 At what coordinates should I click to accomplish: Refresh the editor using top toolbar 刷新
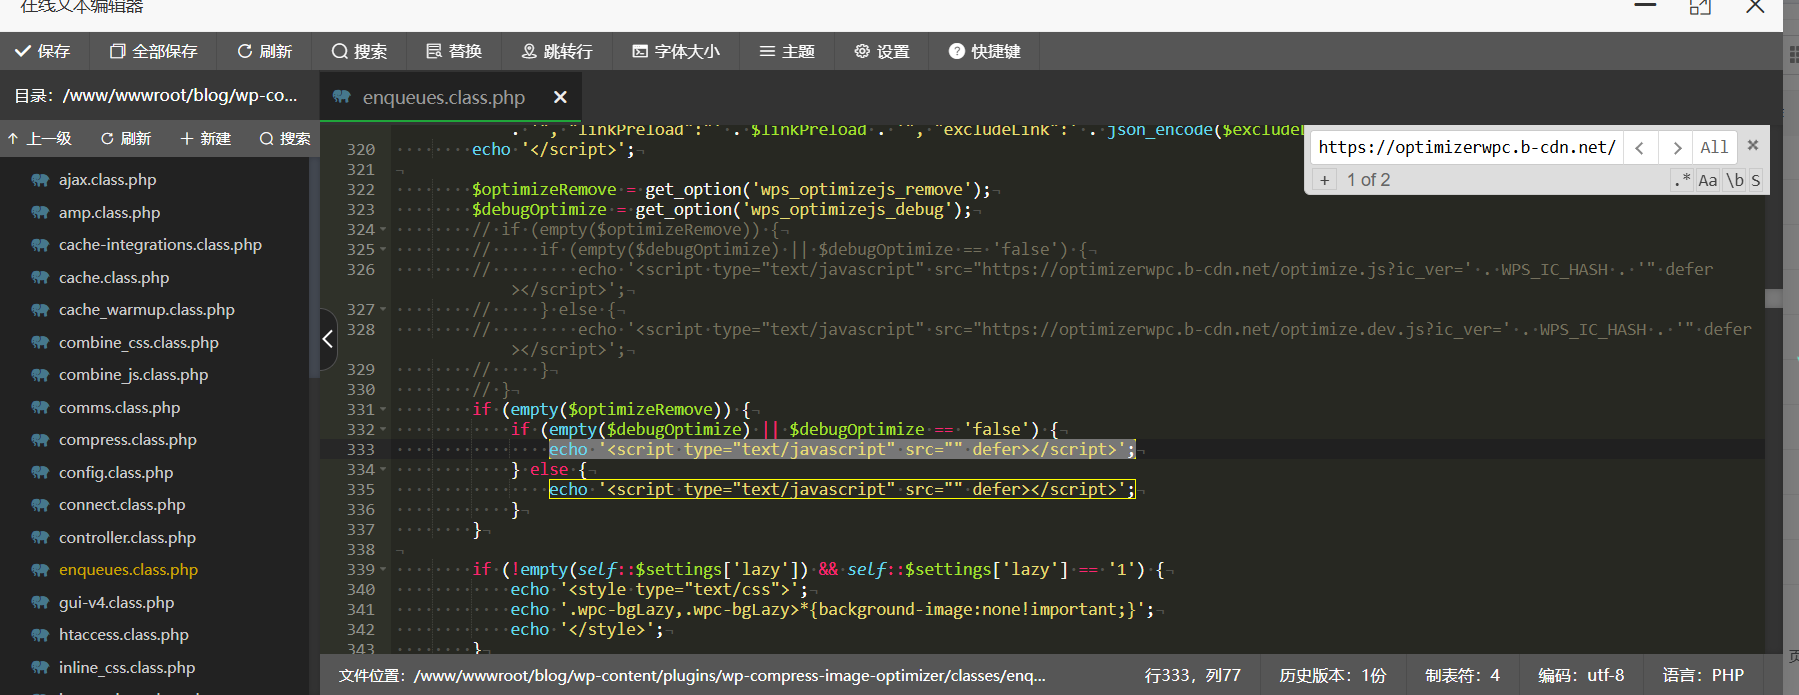[x=265, y=51]
